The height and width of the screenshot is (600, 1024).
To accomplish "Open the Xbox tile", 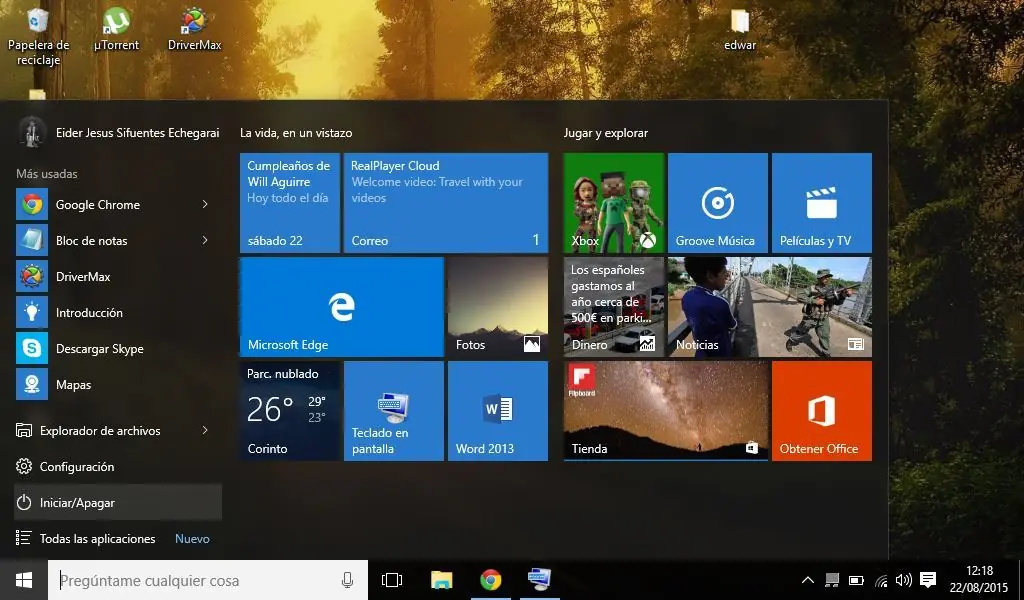I will [x=614, y=202].
